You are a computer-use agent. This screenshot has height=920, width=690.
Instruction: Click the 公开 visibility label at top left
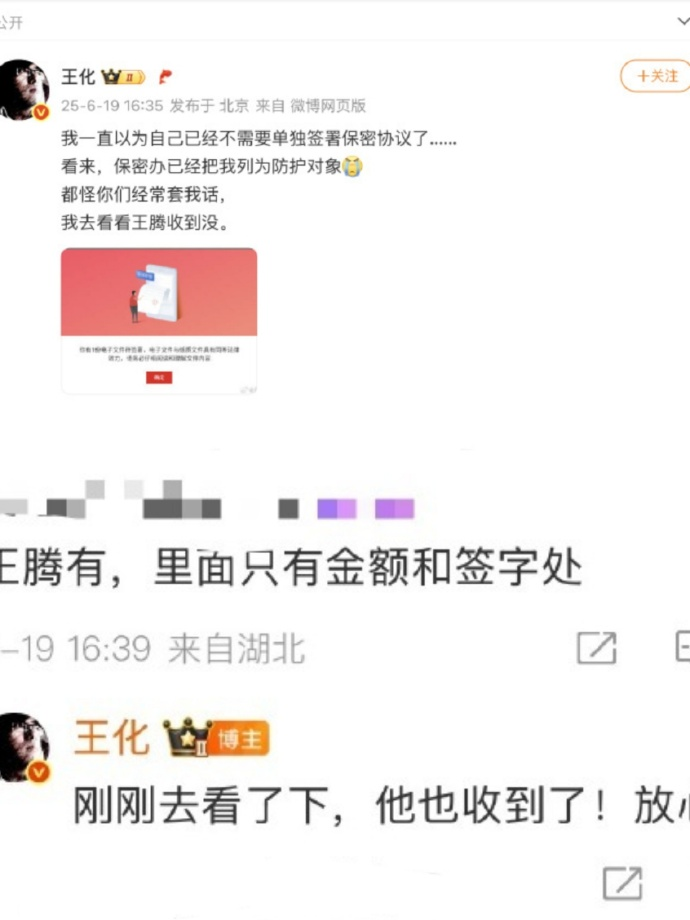point(12,22)
